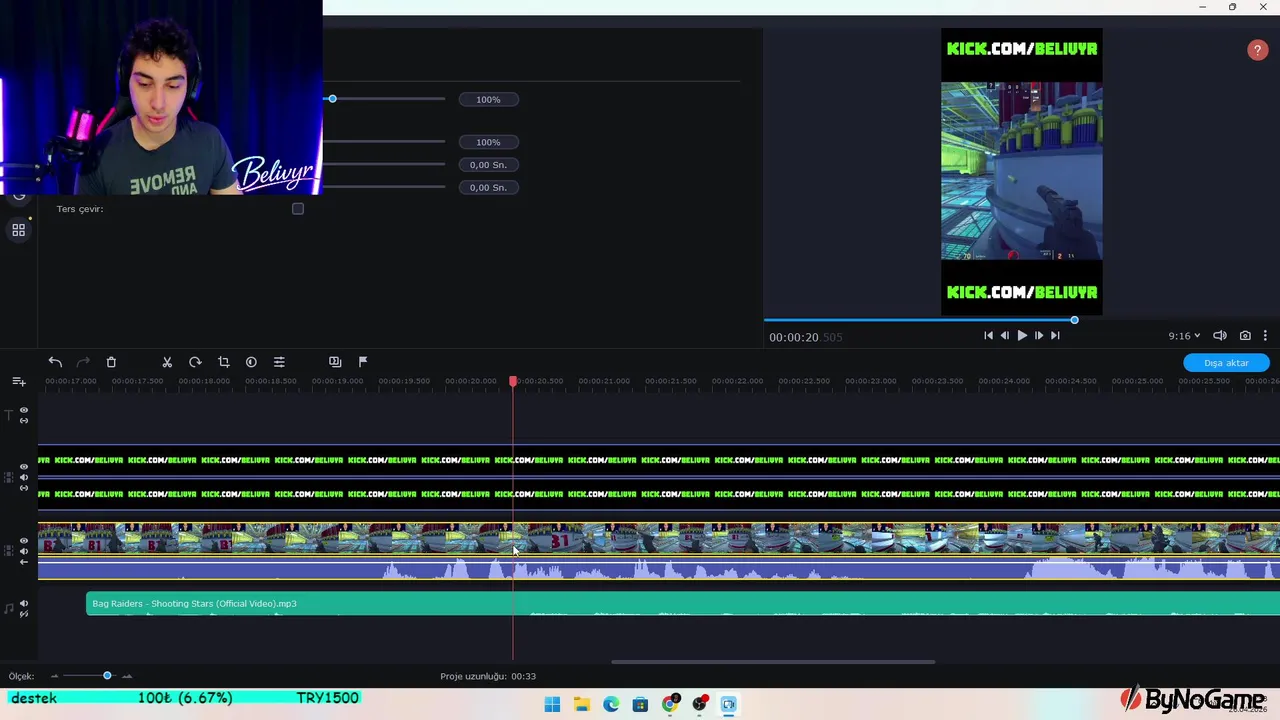Screen dimensions: 1280x720
Task: Select the Bag Raiders Shooting Stars audio clip
Action: tap(683, 603)
